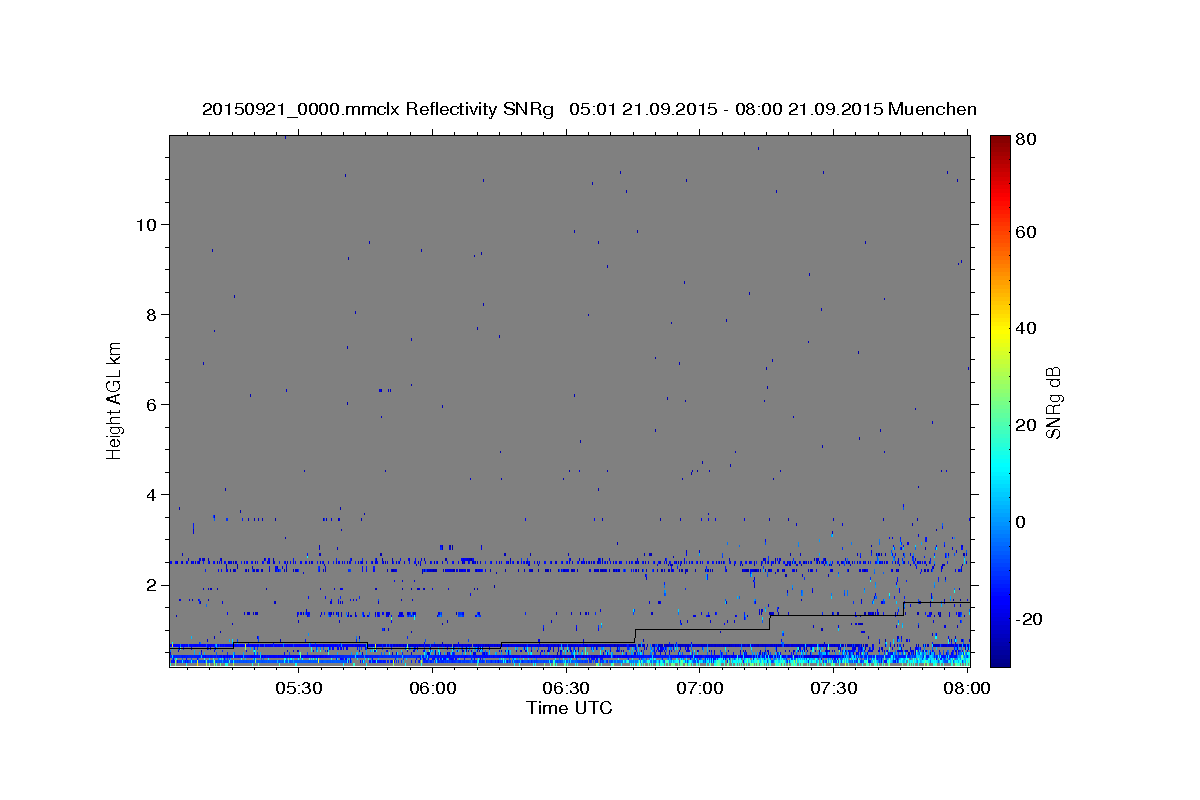Click the height tick label 2

pyautogui.click(x=153, y=584)
